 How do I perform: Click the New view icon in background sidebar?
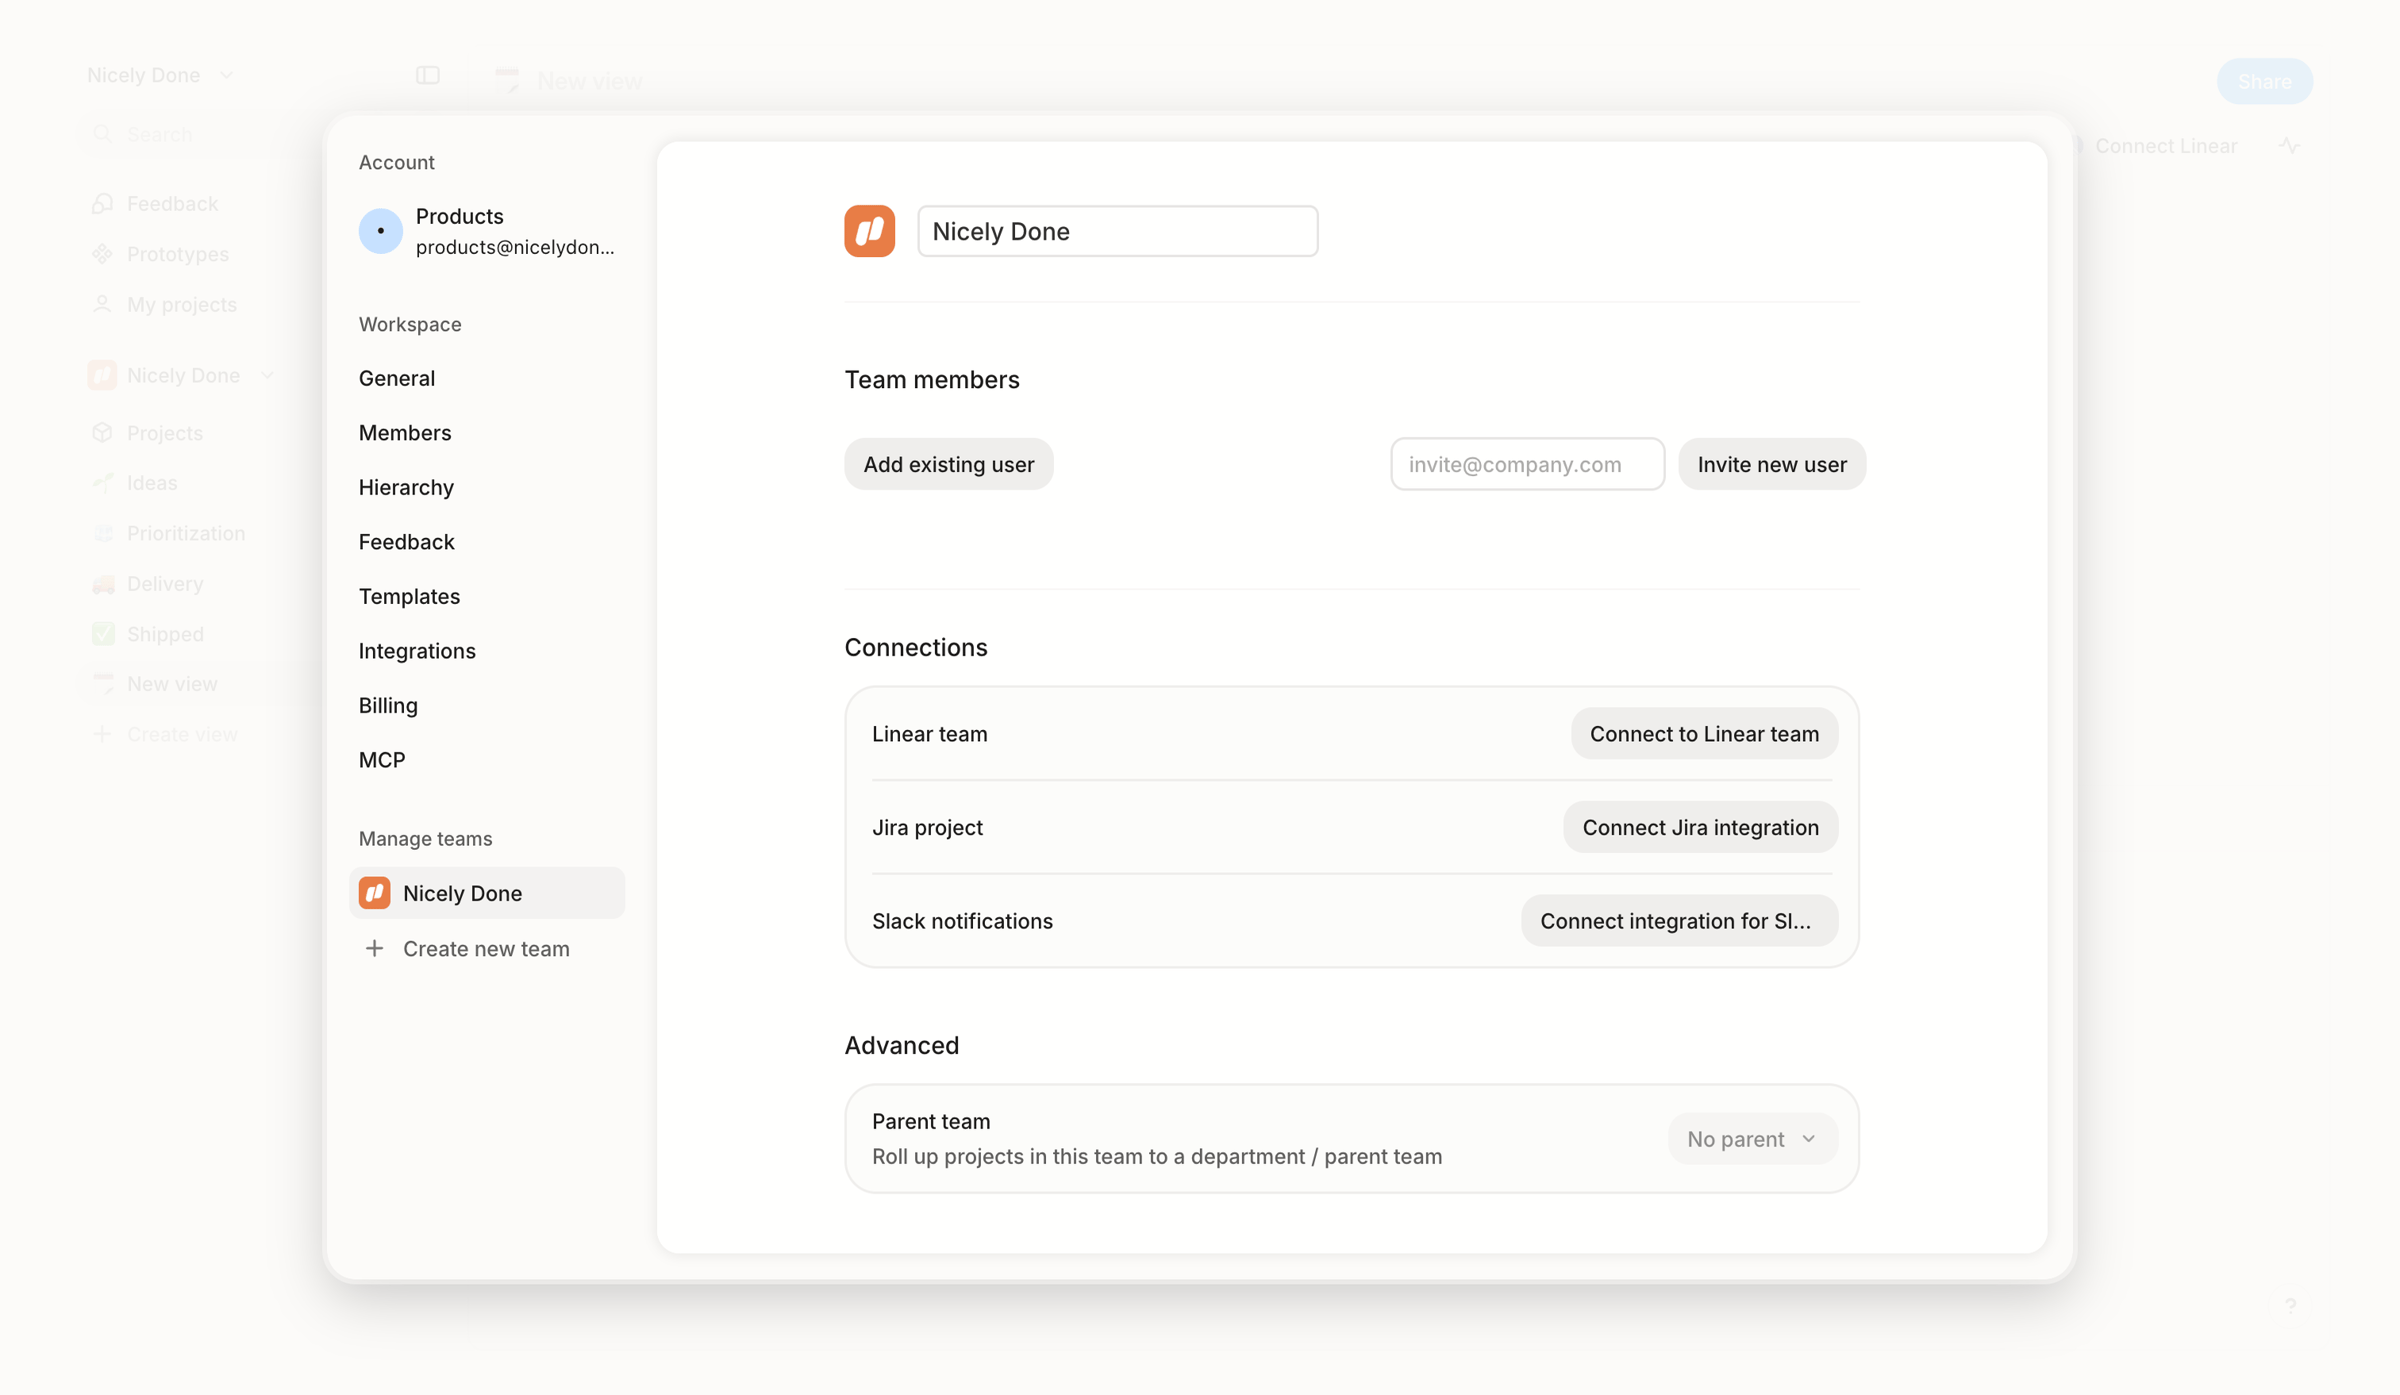click(102, 684)
